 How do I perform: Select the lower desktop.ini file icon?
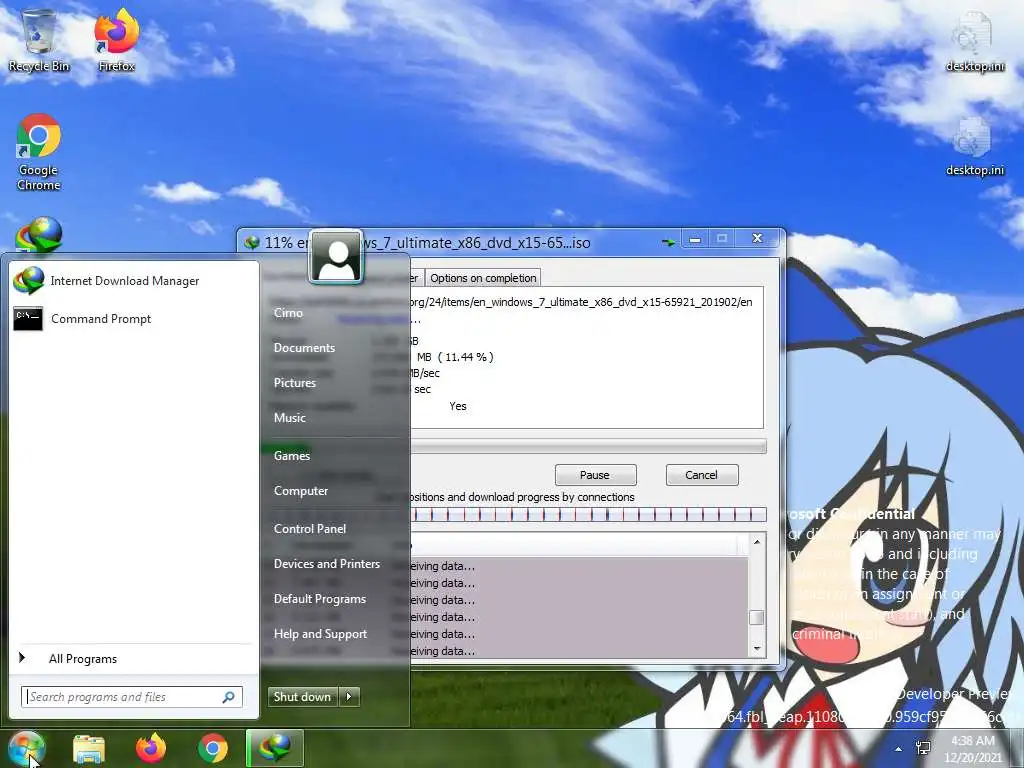click(x=974, y=146)
